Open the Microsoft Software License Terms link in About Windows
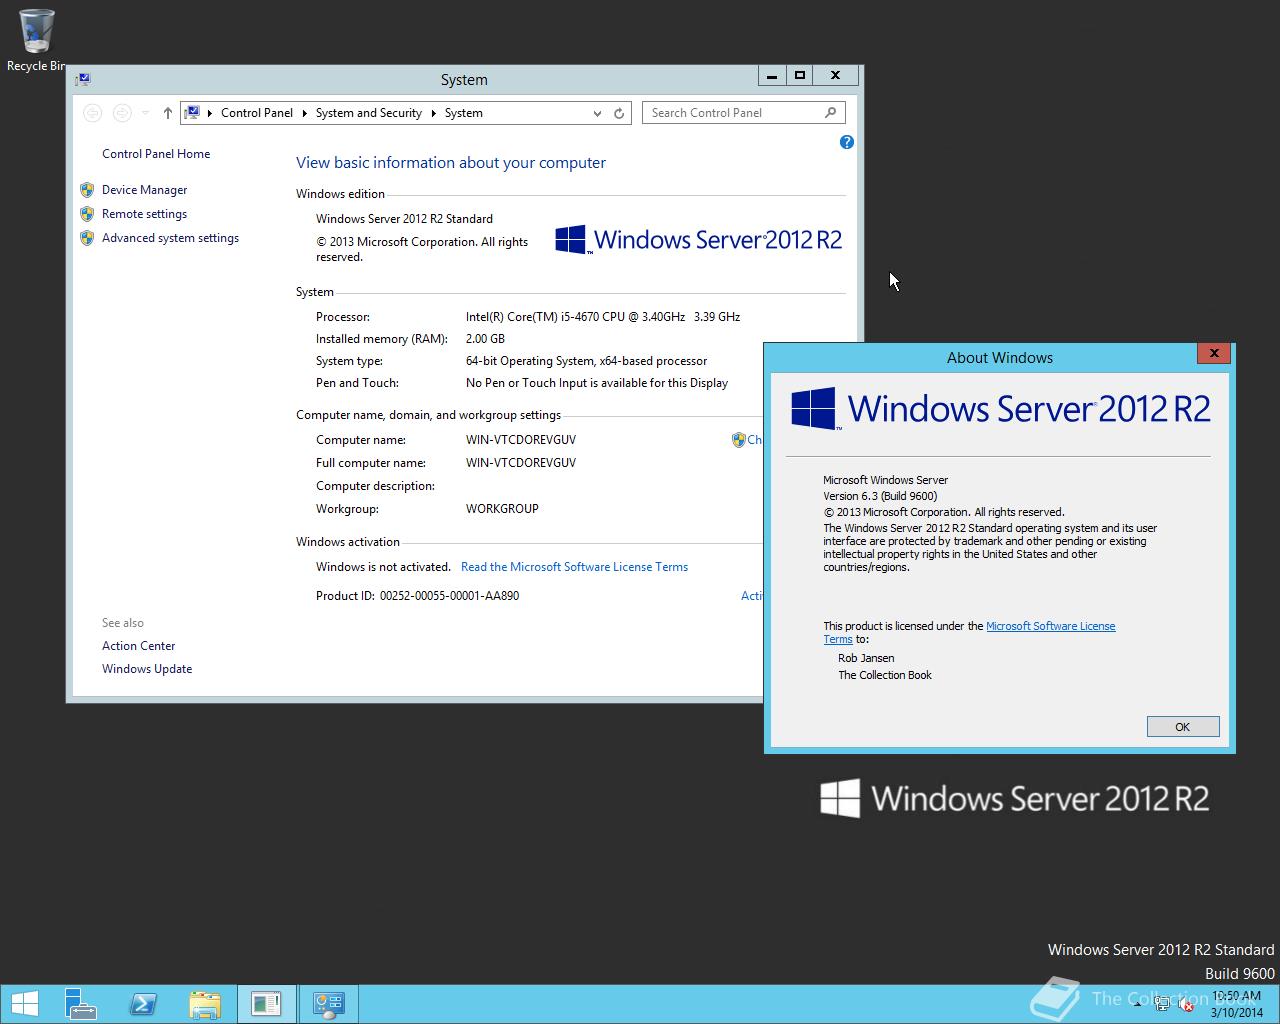1280x1024 pixels. coord(1050,626)
